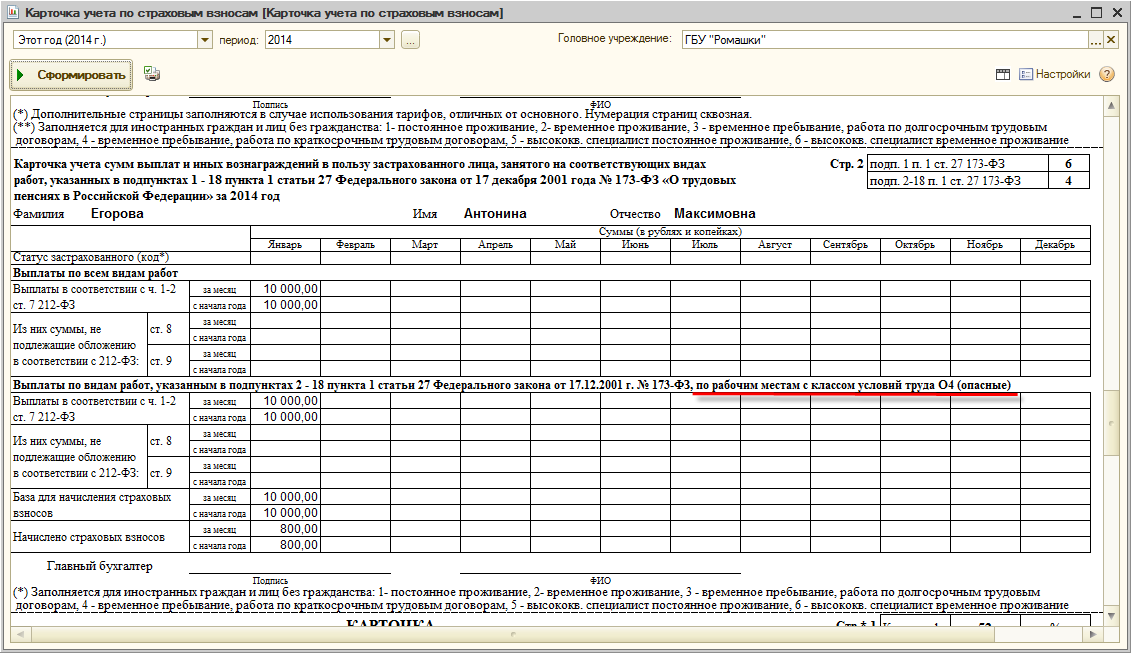Click the Февраль column header
This screenshot has height=653, width=1131.
click(x=355, y=245)
